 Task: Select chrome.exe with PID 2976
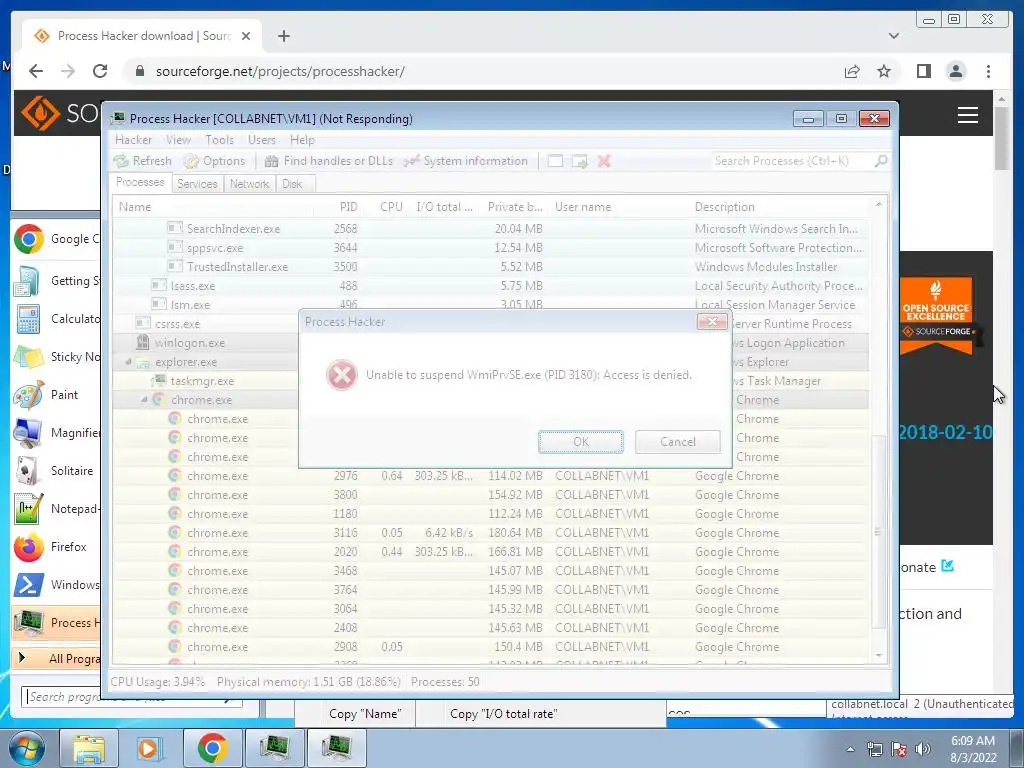[x=490, y=476]
